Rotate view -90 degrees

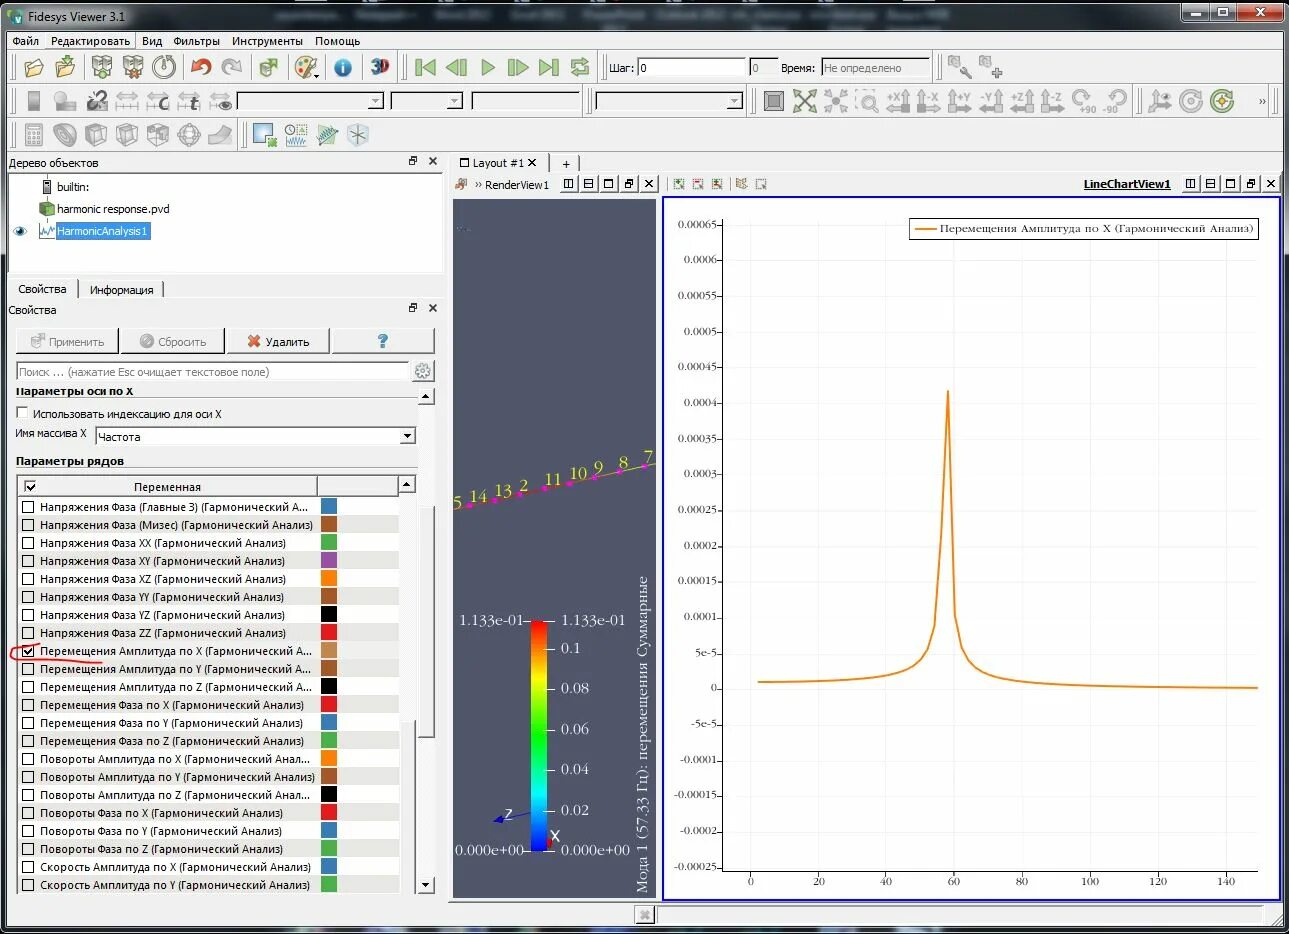click(1114, 101)
